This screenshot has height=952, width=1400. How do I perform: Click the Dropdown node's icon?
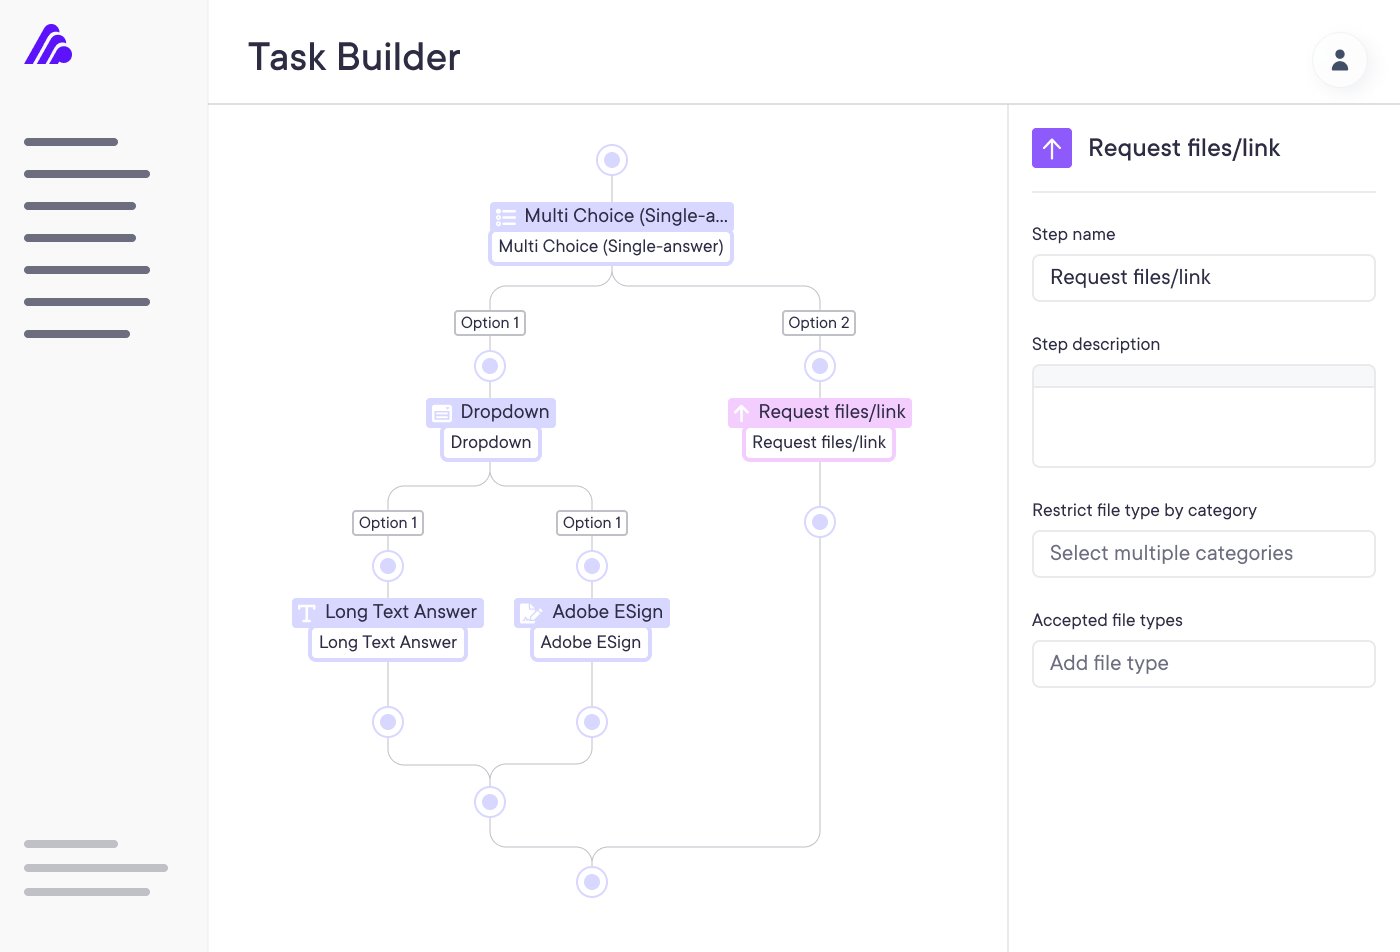click(441, 413)
